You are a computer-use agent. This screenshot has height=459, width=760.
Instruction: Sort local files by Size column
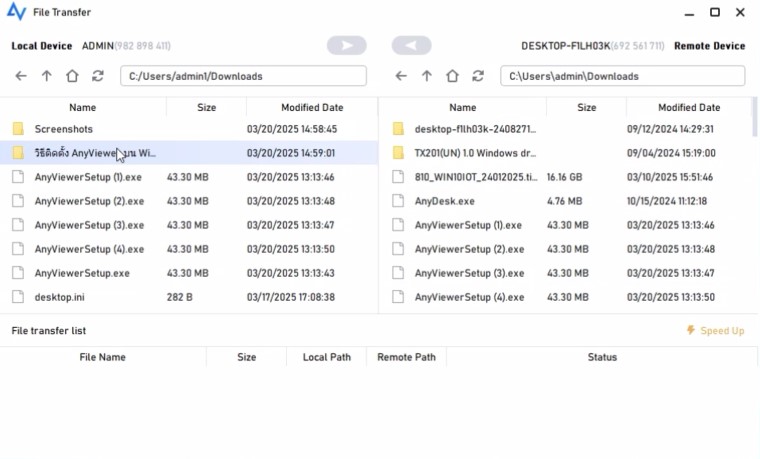pos(206,108)
